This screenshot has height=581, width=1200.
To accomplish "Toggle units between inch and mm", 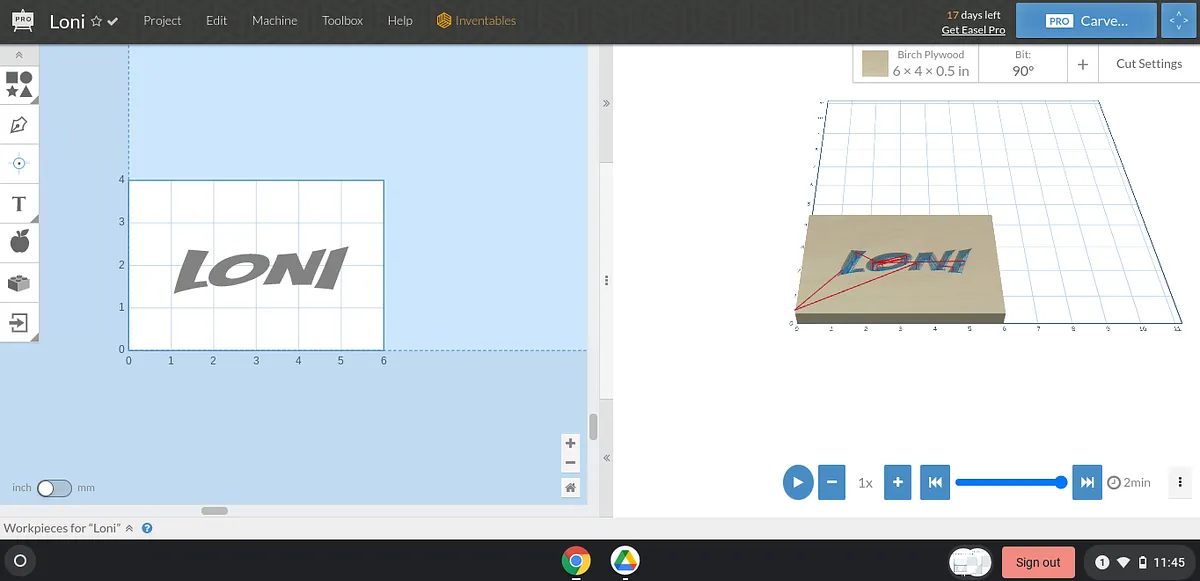I will click(x=54, y=488).
